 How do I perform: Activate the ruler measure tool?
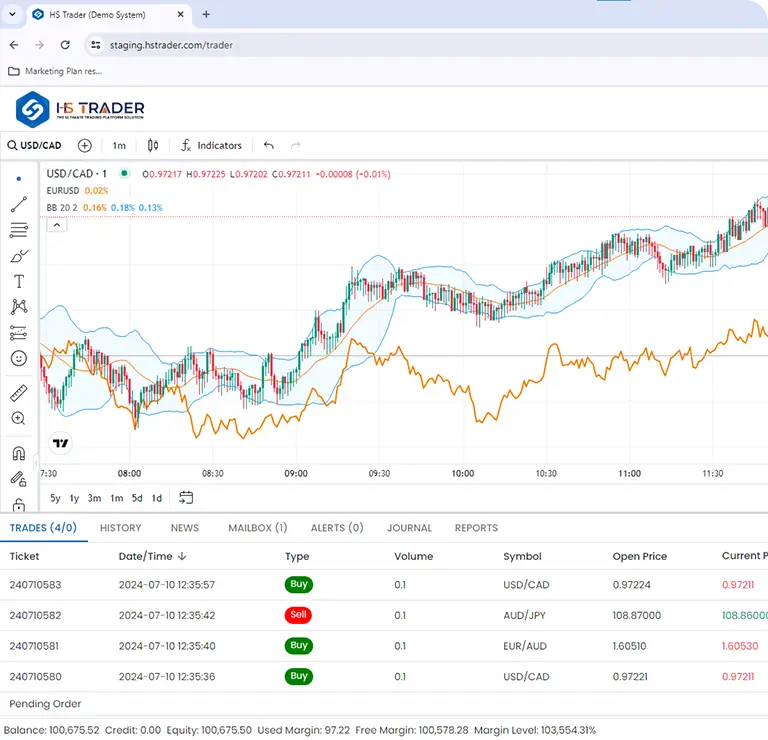(18, 393)
